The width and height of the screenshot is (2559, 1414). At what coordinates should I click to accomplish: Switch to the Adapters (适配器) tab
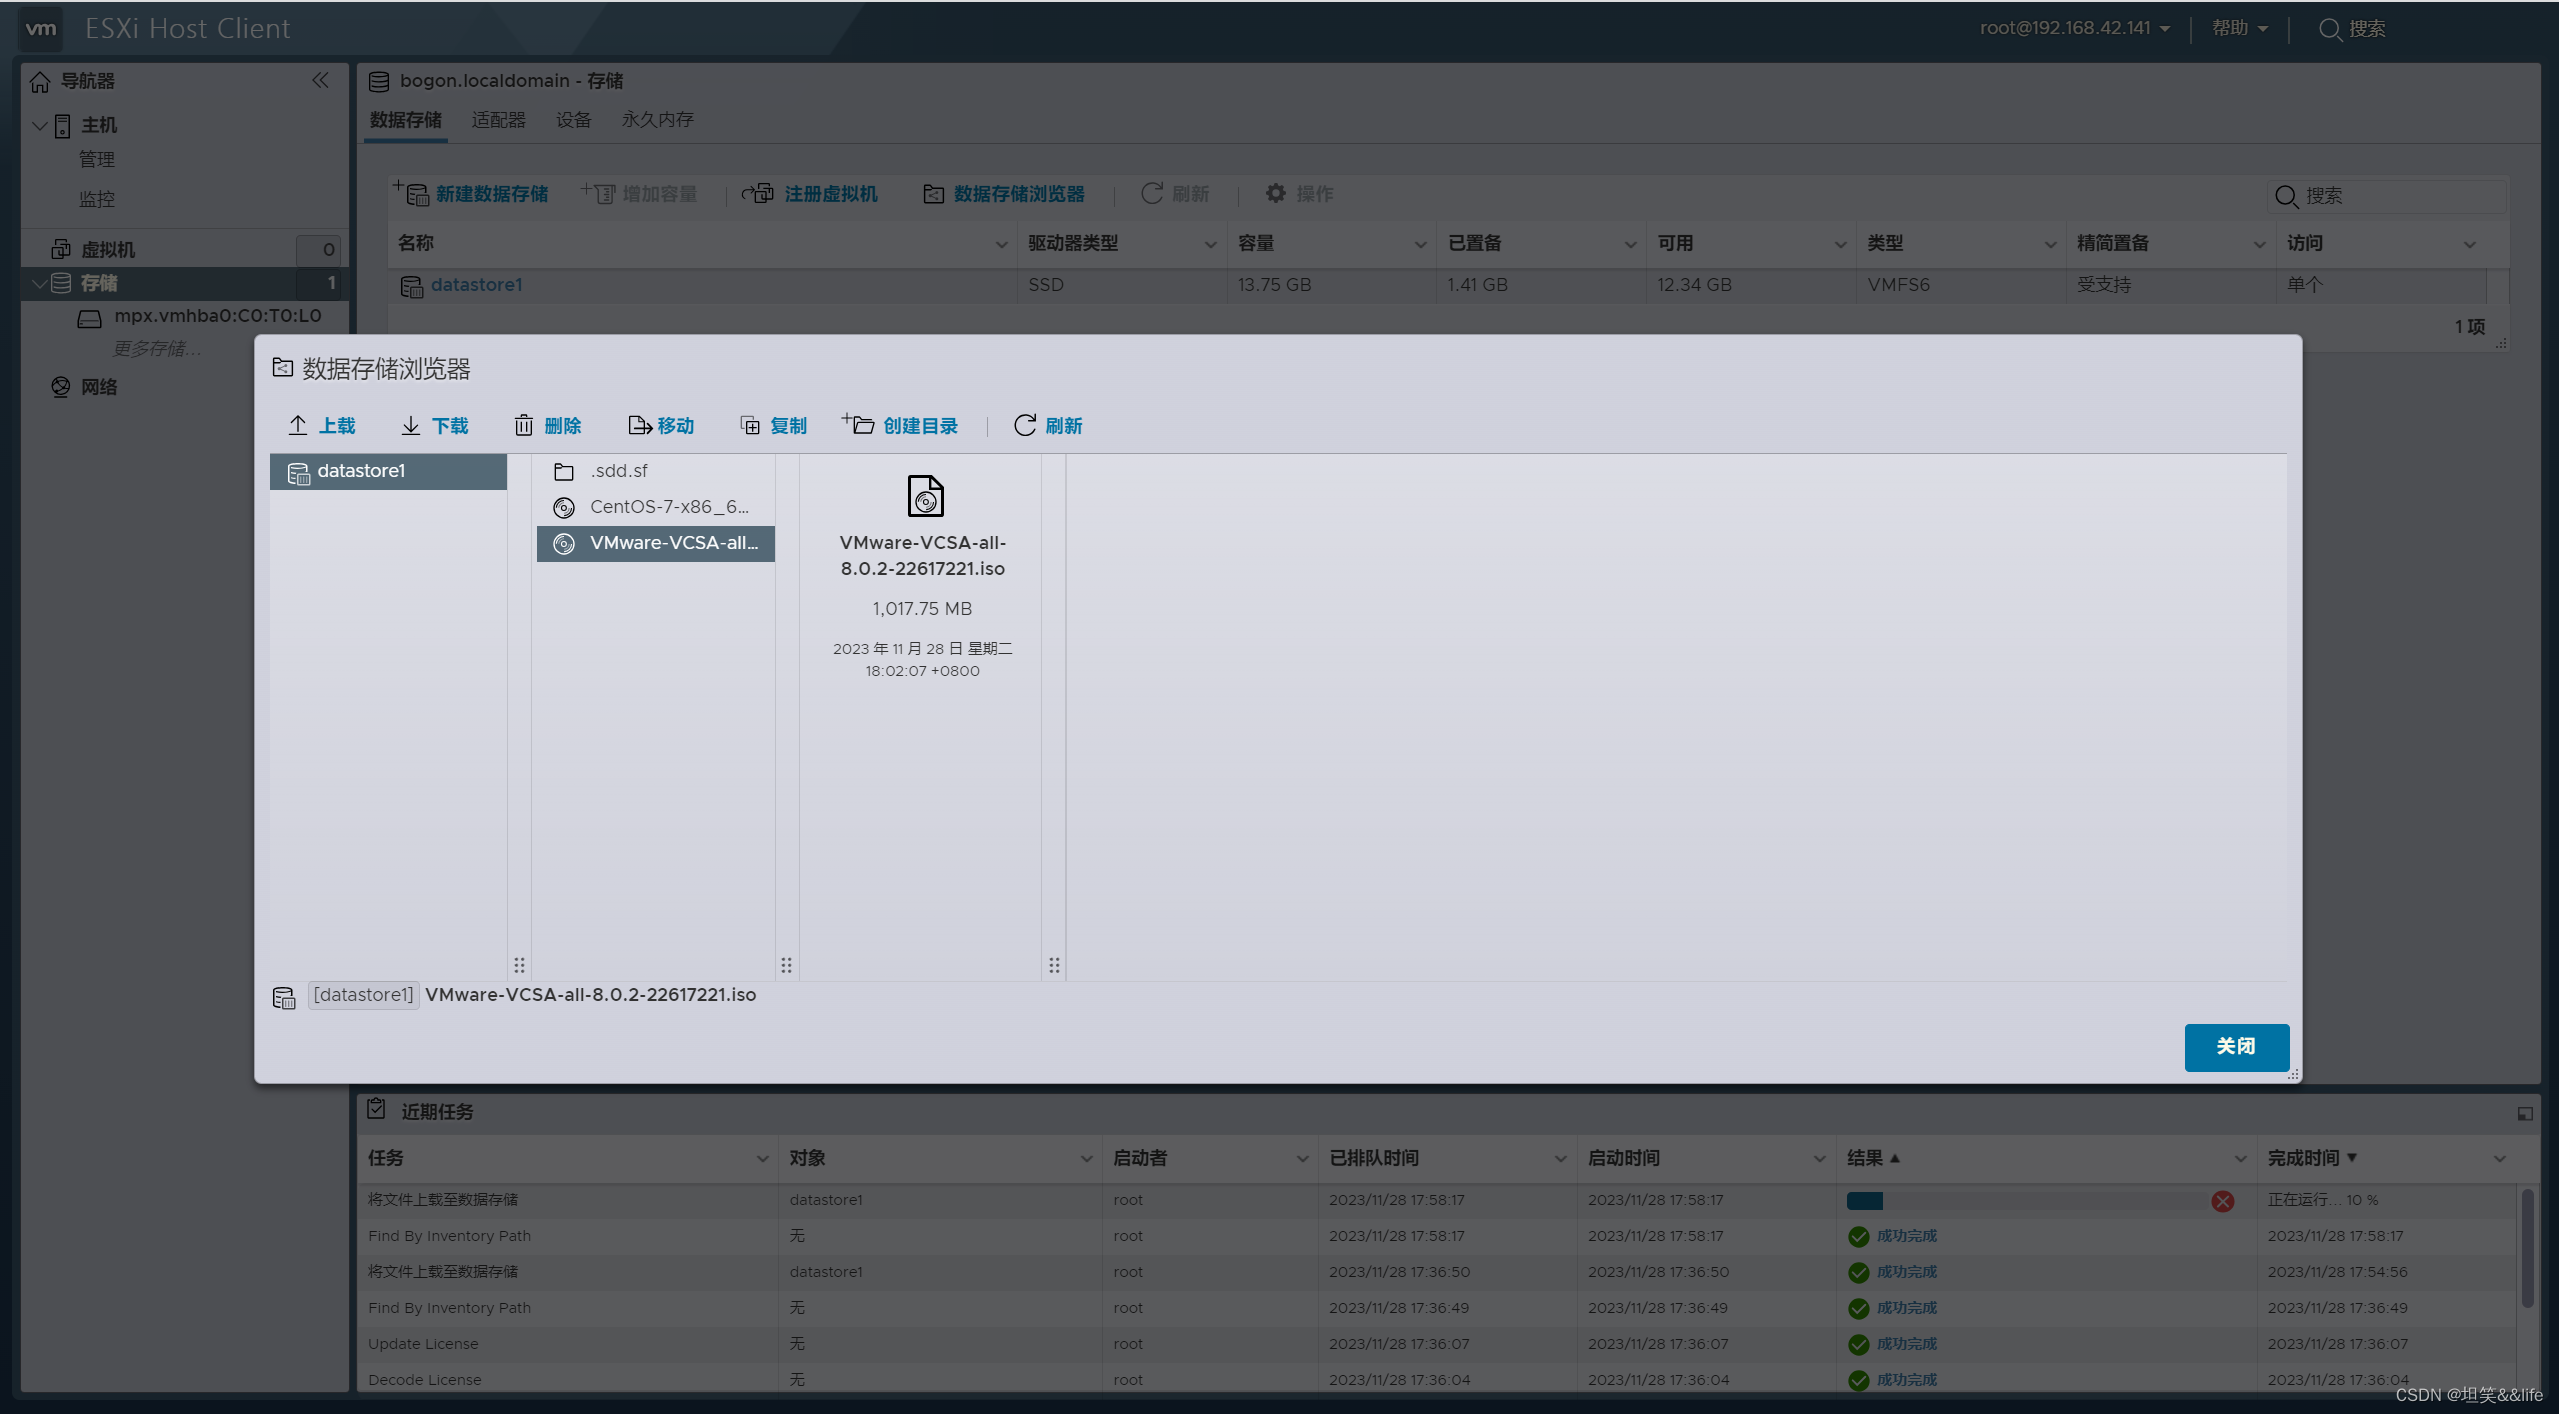pyautogui.click(x=499, y=120)
